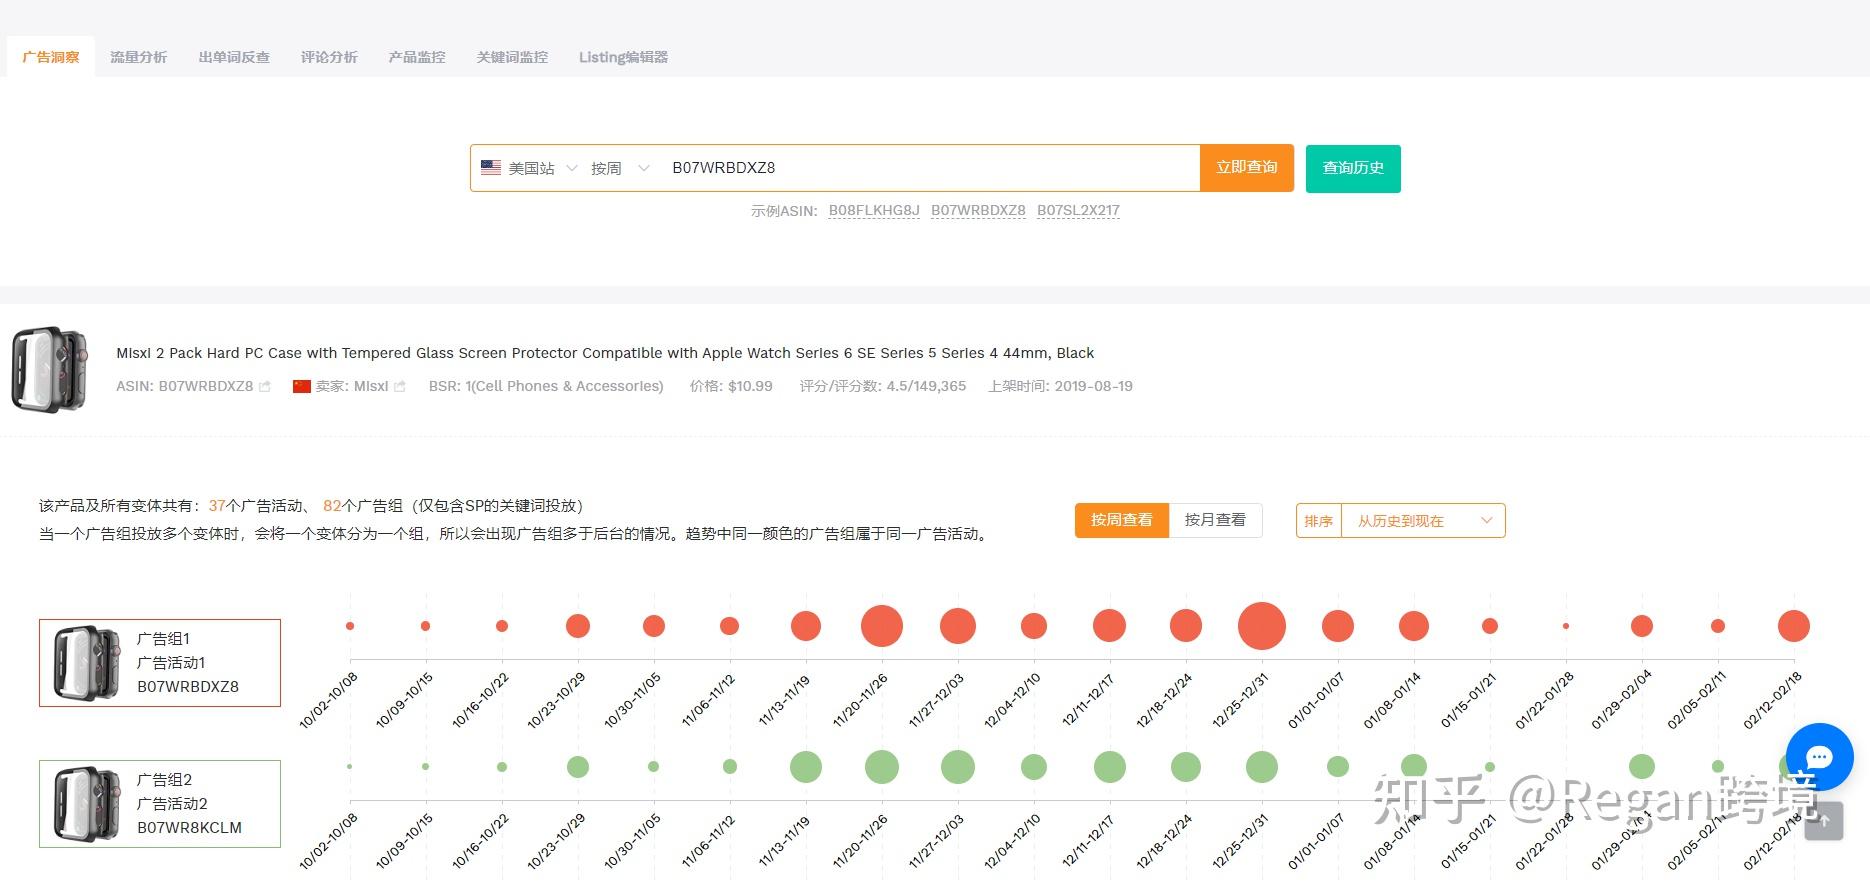Go to 评论分析 tab
The width and height of the screenshot is (1870, 884).
(329, 57)
